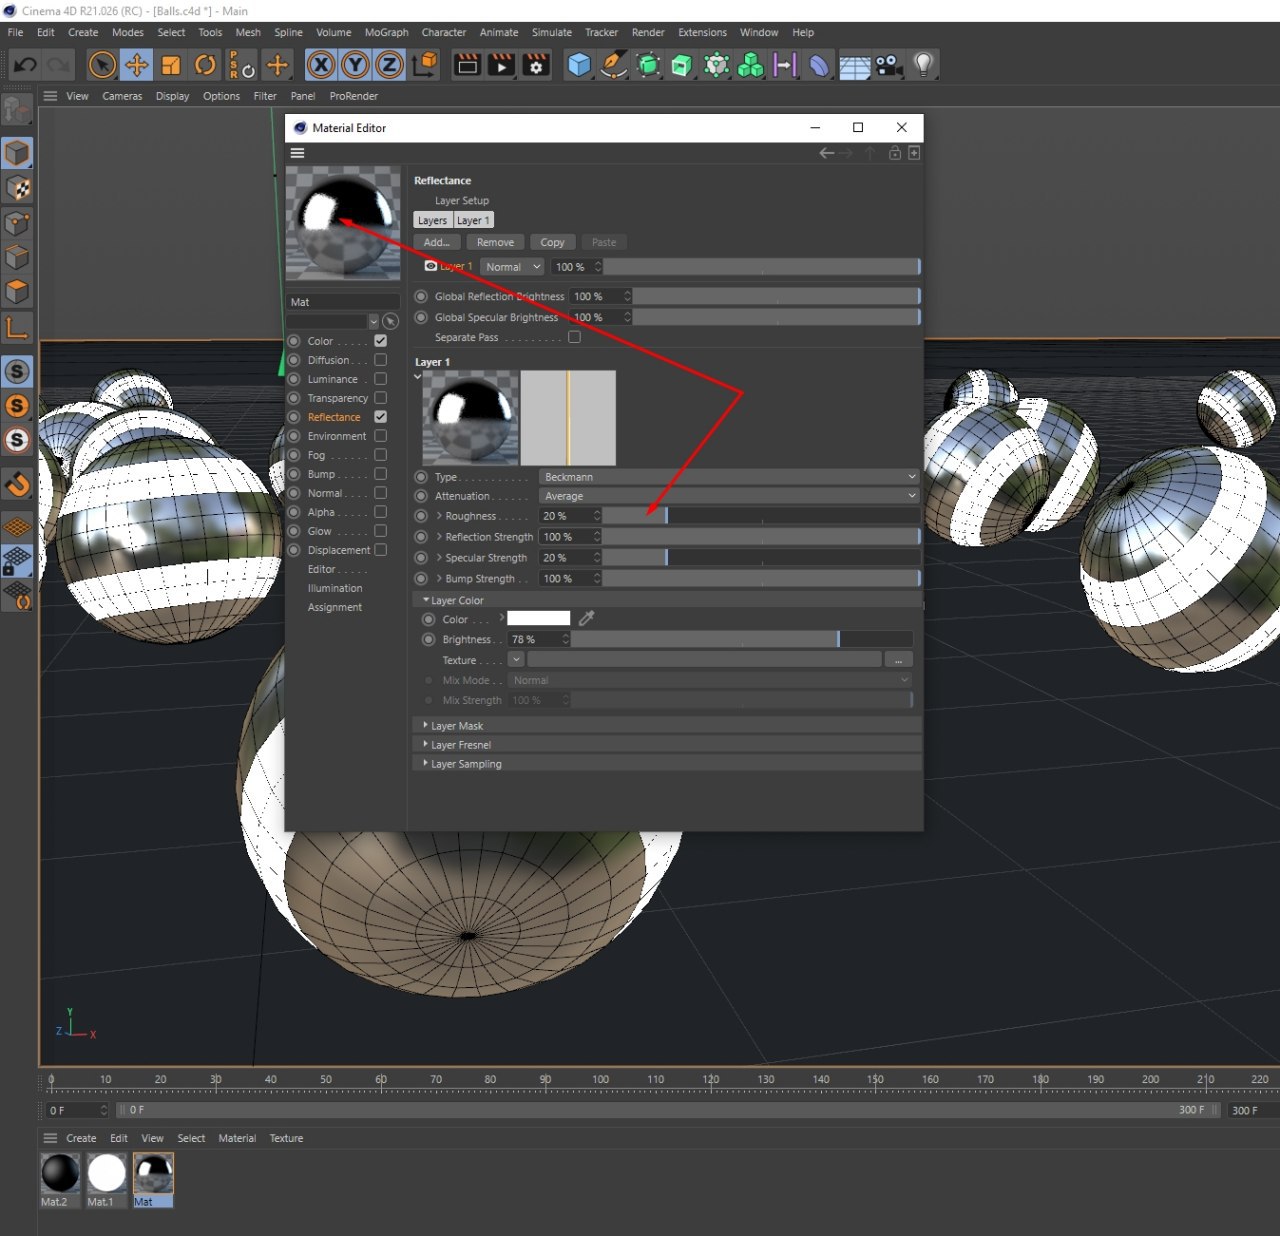Pick layer color with eyedropper
The image size is (1280, 1236).
tap(587, 619)
